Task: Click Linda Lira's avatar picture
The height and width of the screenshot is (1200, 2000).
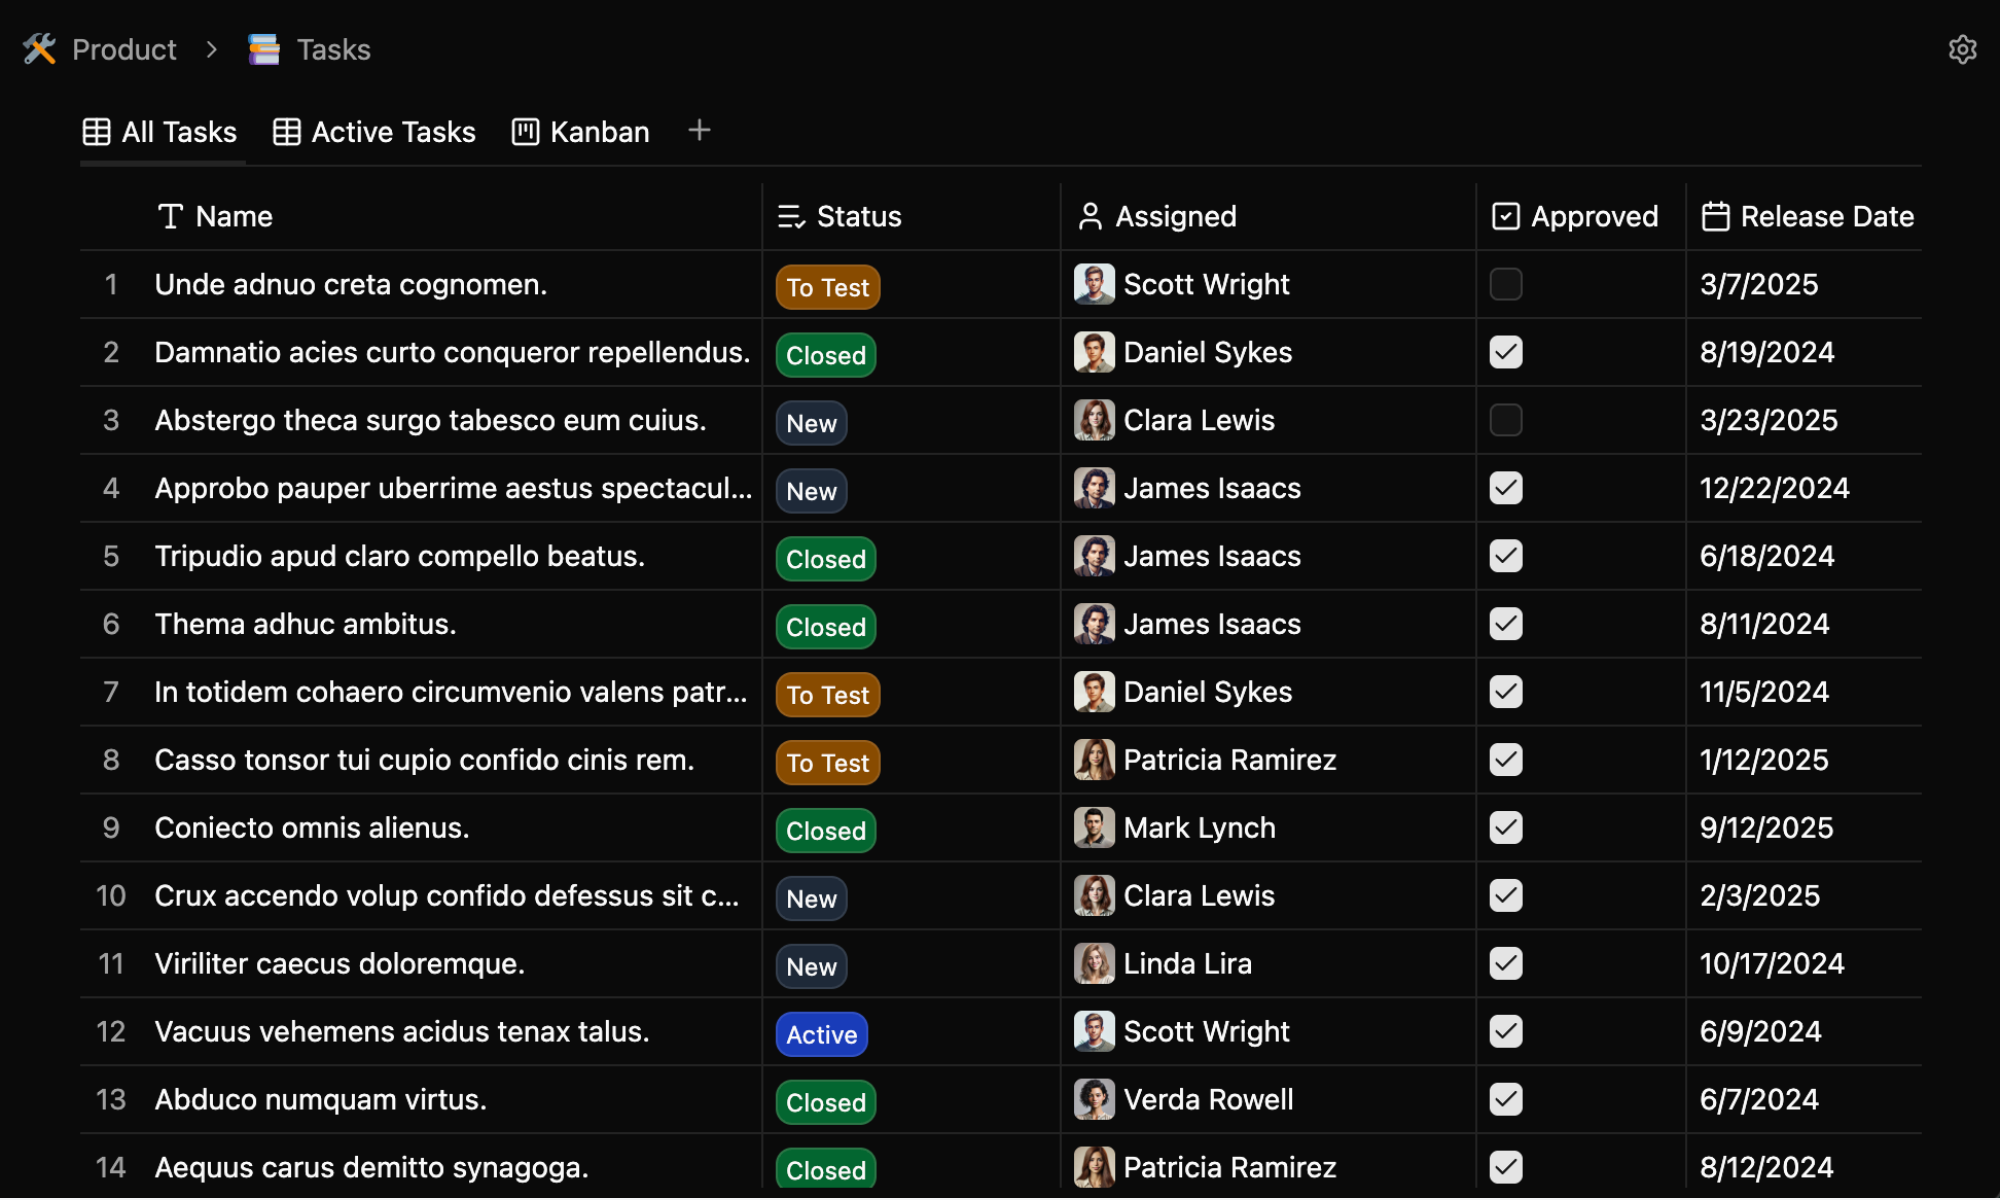Action: [1093, 963]
